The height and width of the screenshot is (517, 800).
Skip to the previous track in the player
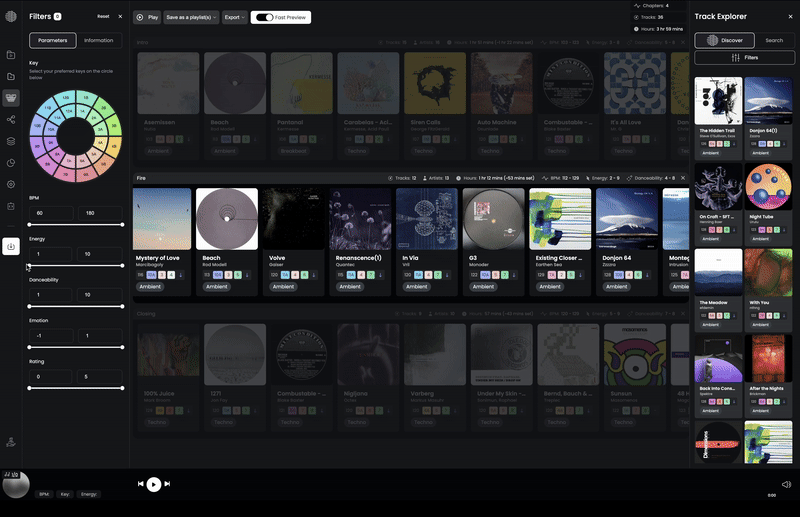(x=141, y=484)
